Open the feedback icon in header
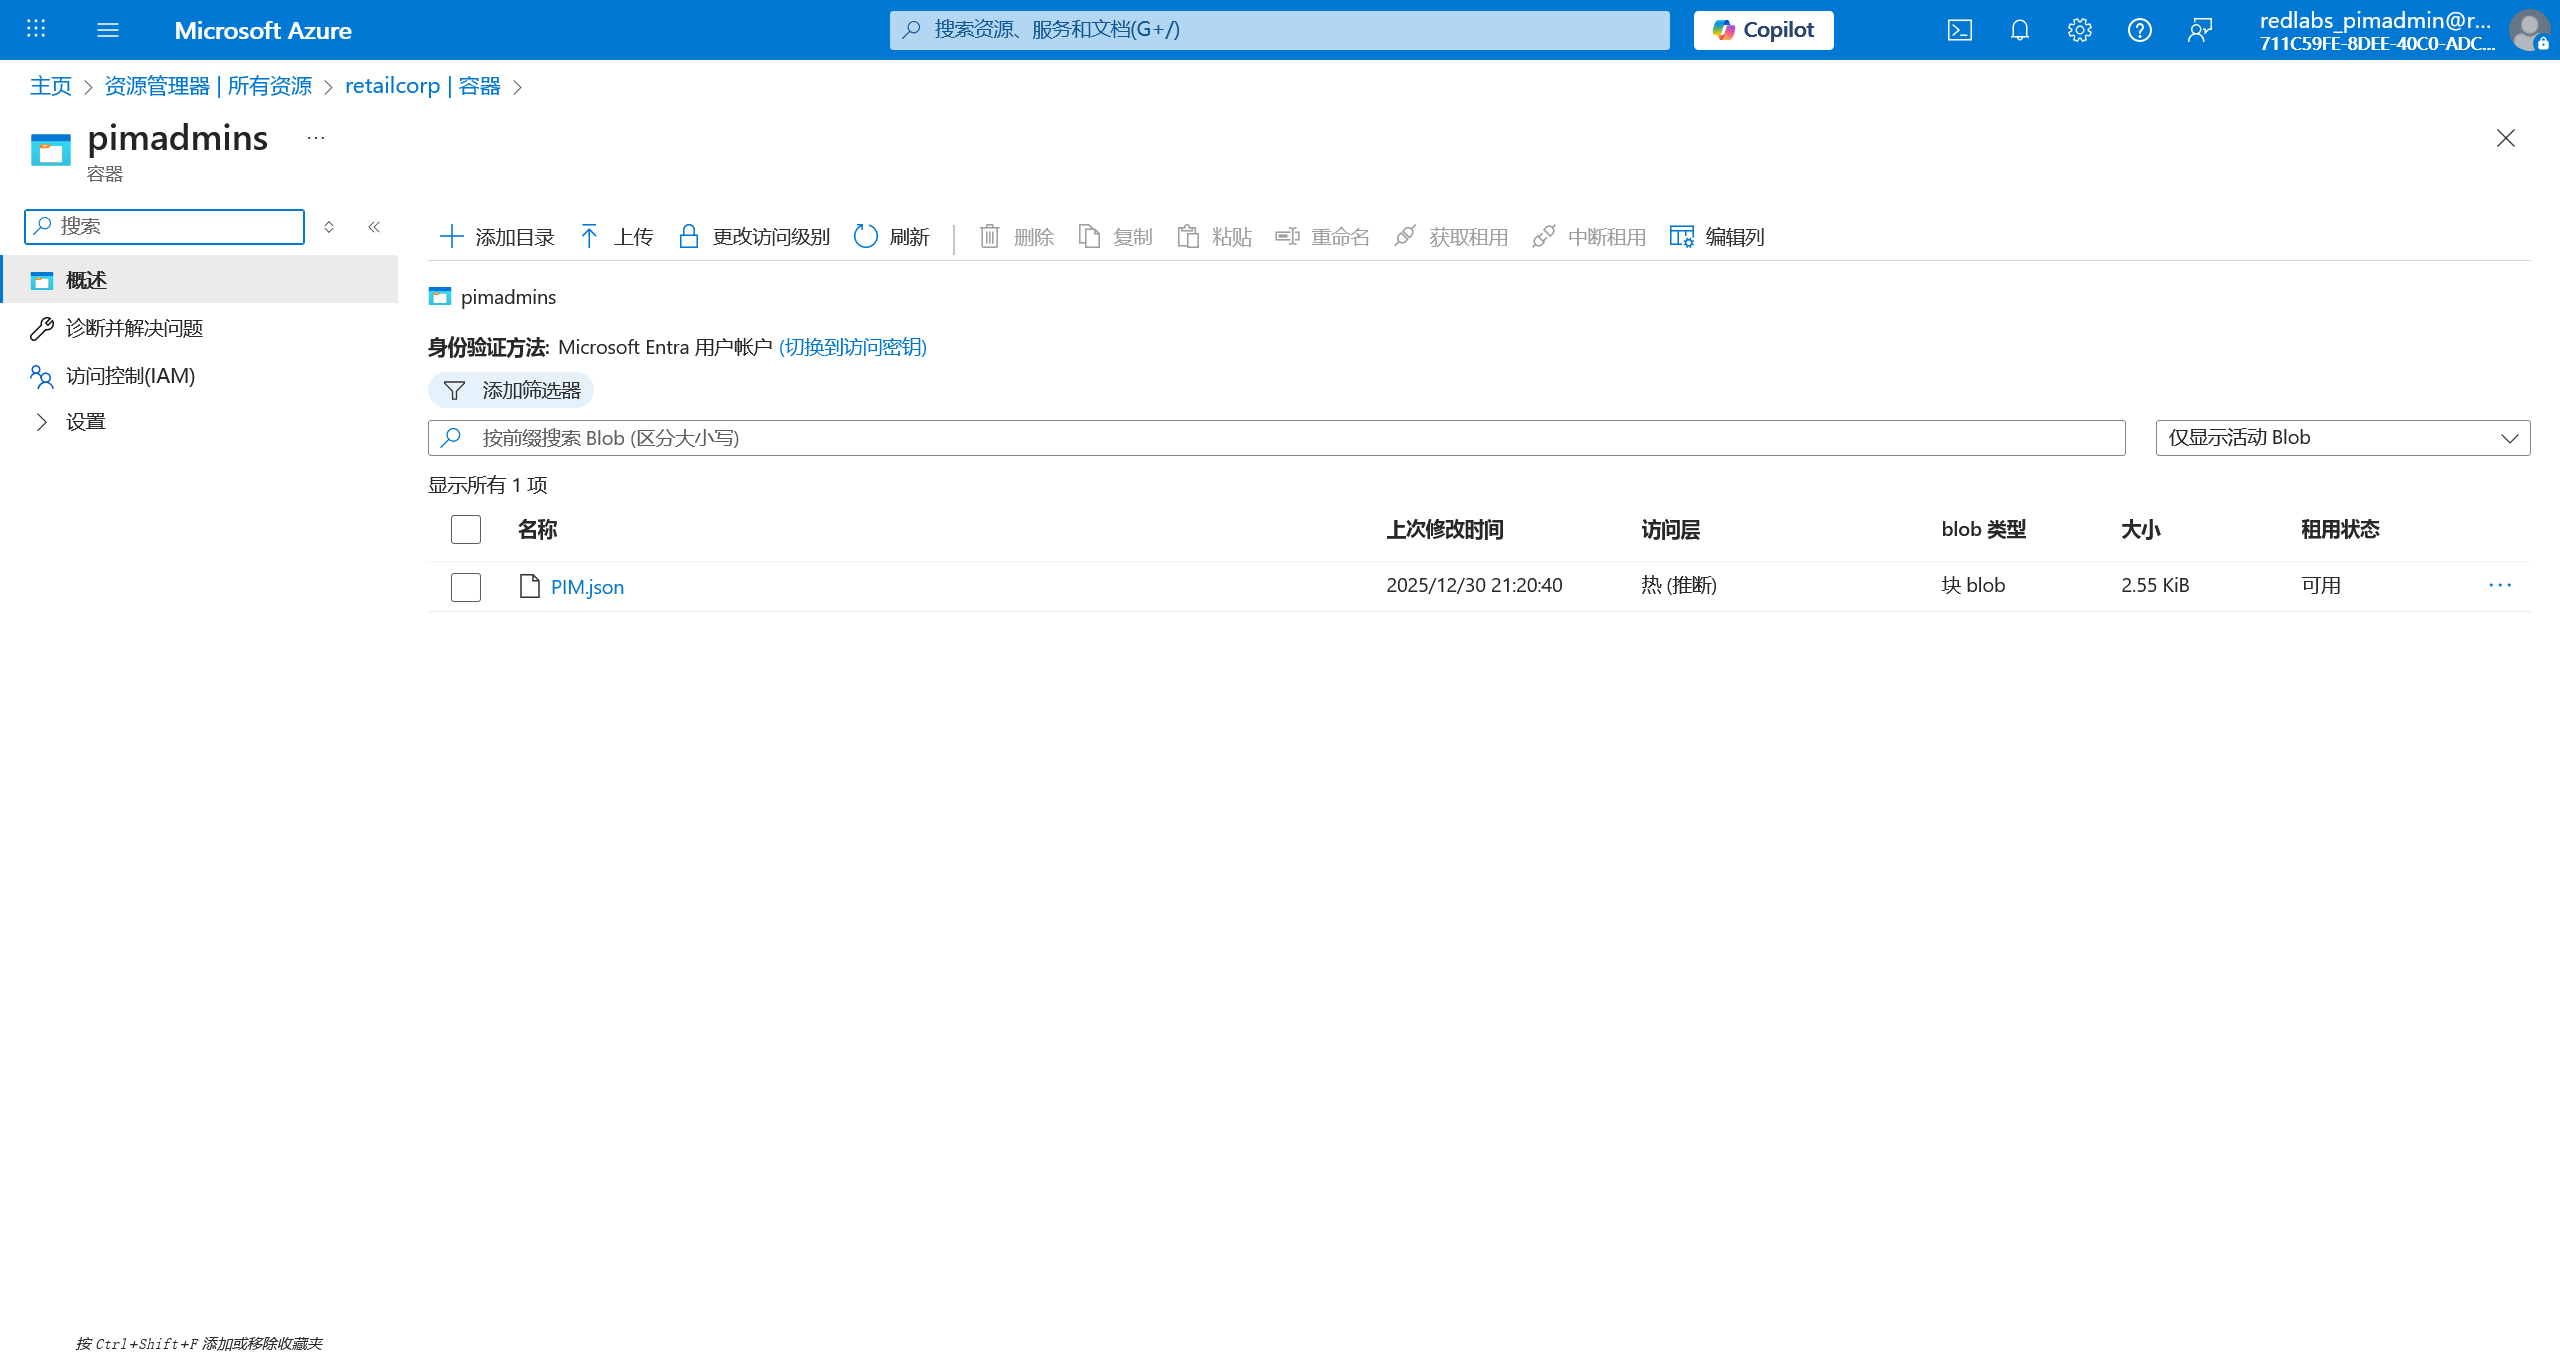 (x=2199, y=30)
